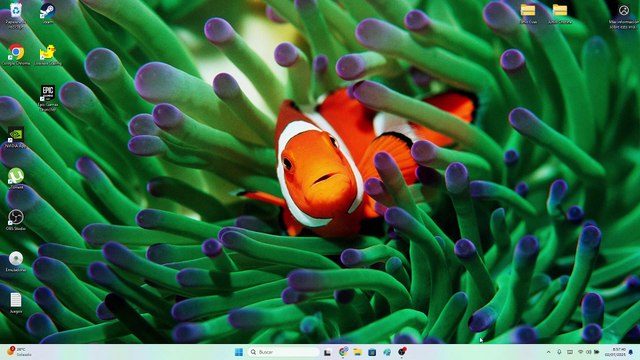The width and height of the screenshot is (640, 360).
Task: Open the Windows Start menu
Action: pos(239,352)
